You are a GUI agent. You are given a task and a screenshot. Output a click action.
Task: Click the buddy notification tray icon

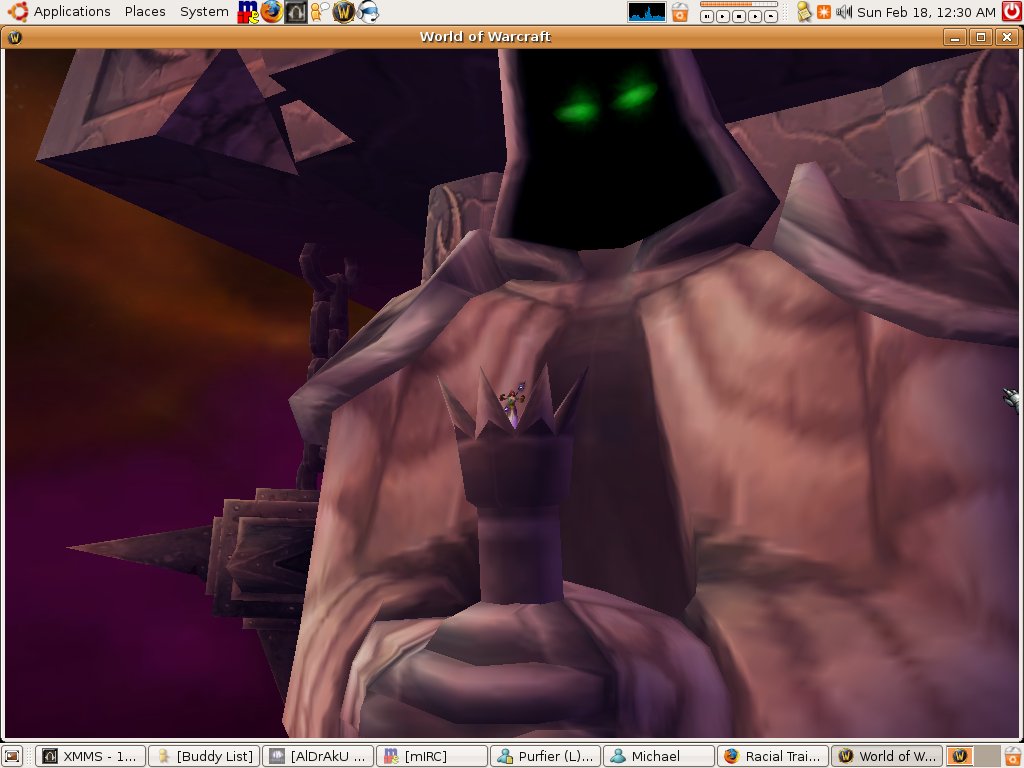coord(805,12)
